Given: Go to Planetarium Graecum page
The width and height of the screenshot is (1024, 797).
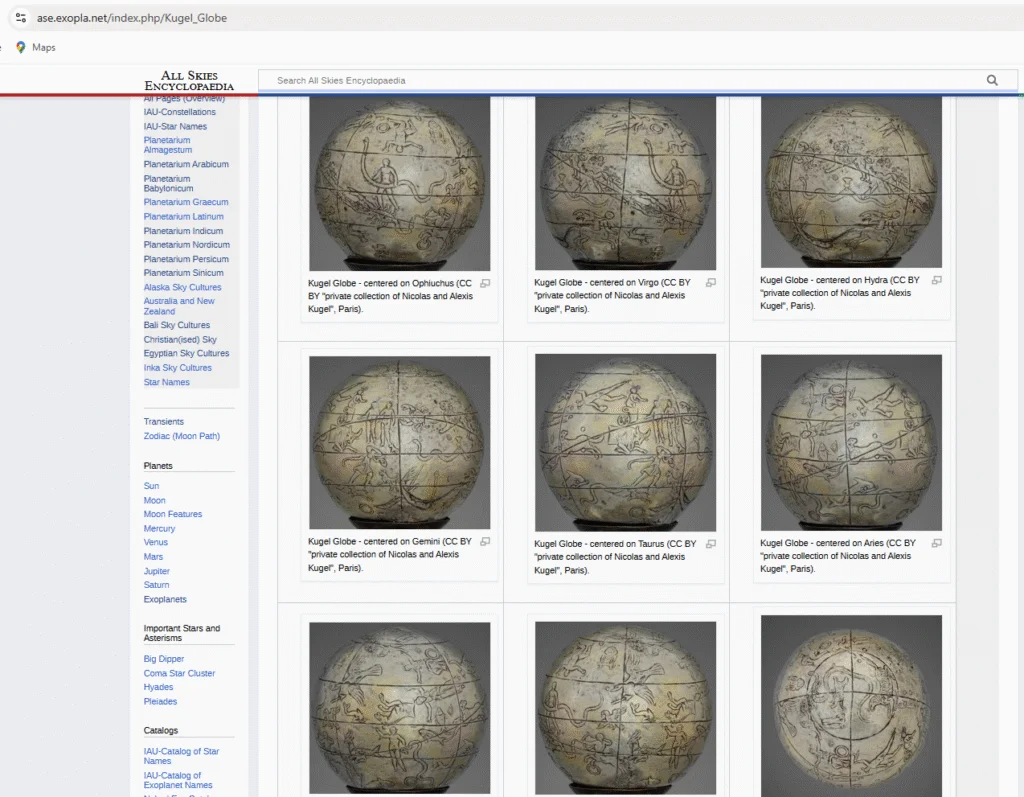Looking at the screenshot, I should 186,203.
